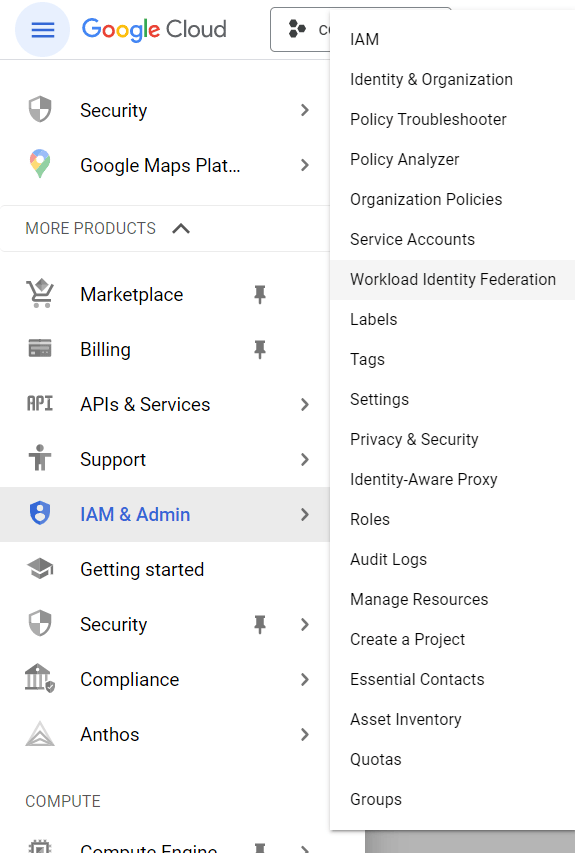Screen dimensions: 575x853
Task: Open Policy Troubleshooter
Action: coord(428,119)
